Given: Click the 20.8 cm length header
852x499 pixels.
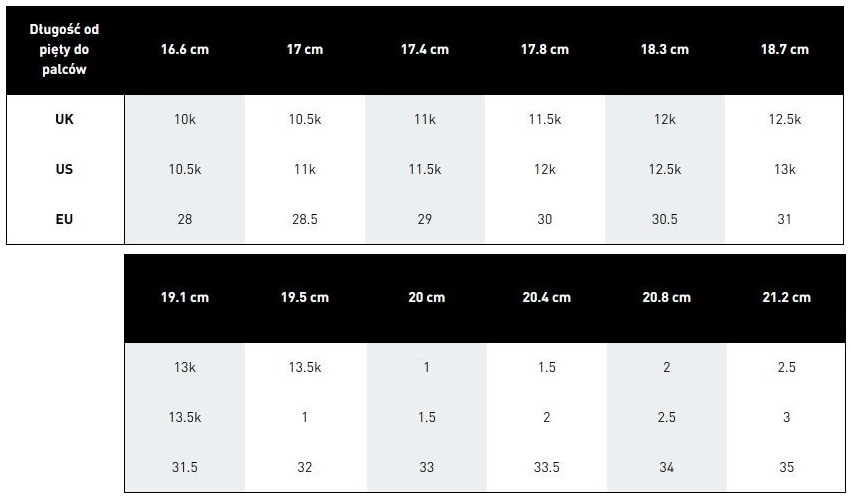Looking at the screenshot, I should pyautogui.click(x=666, y=298).
